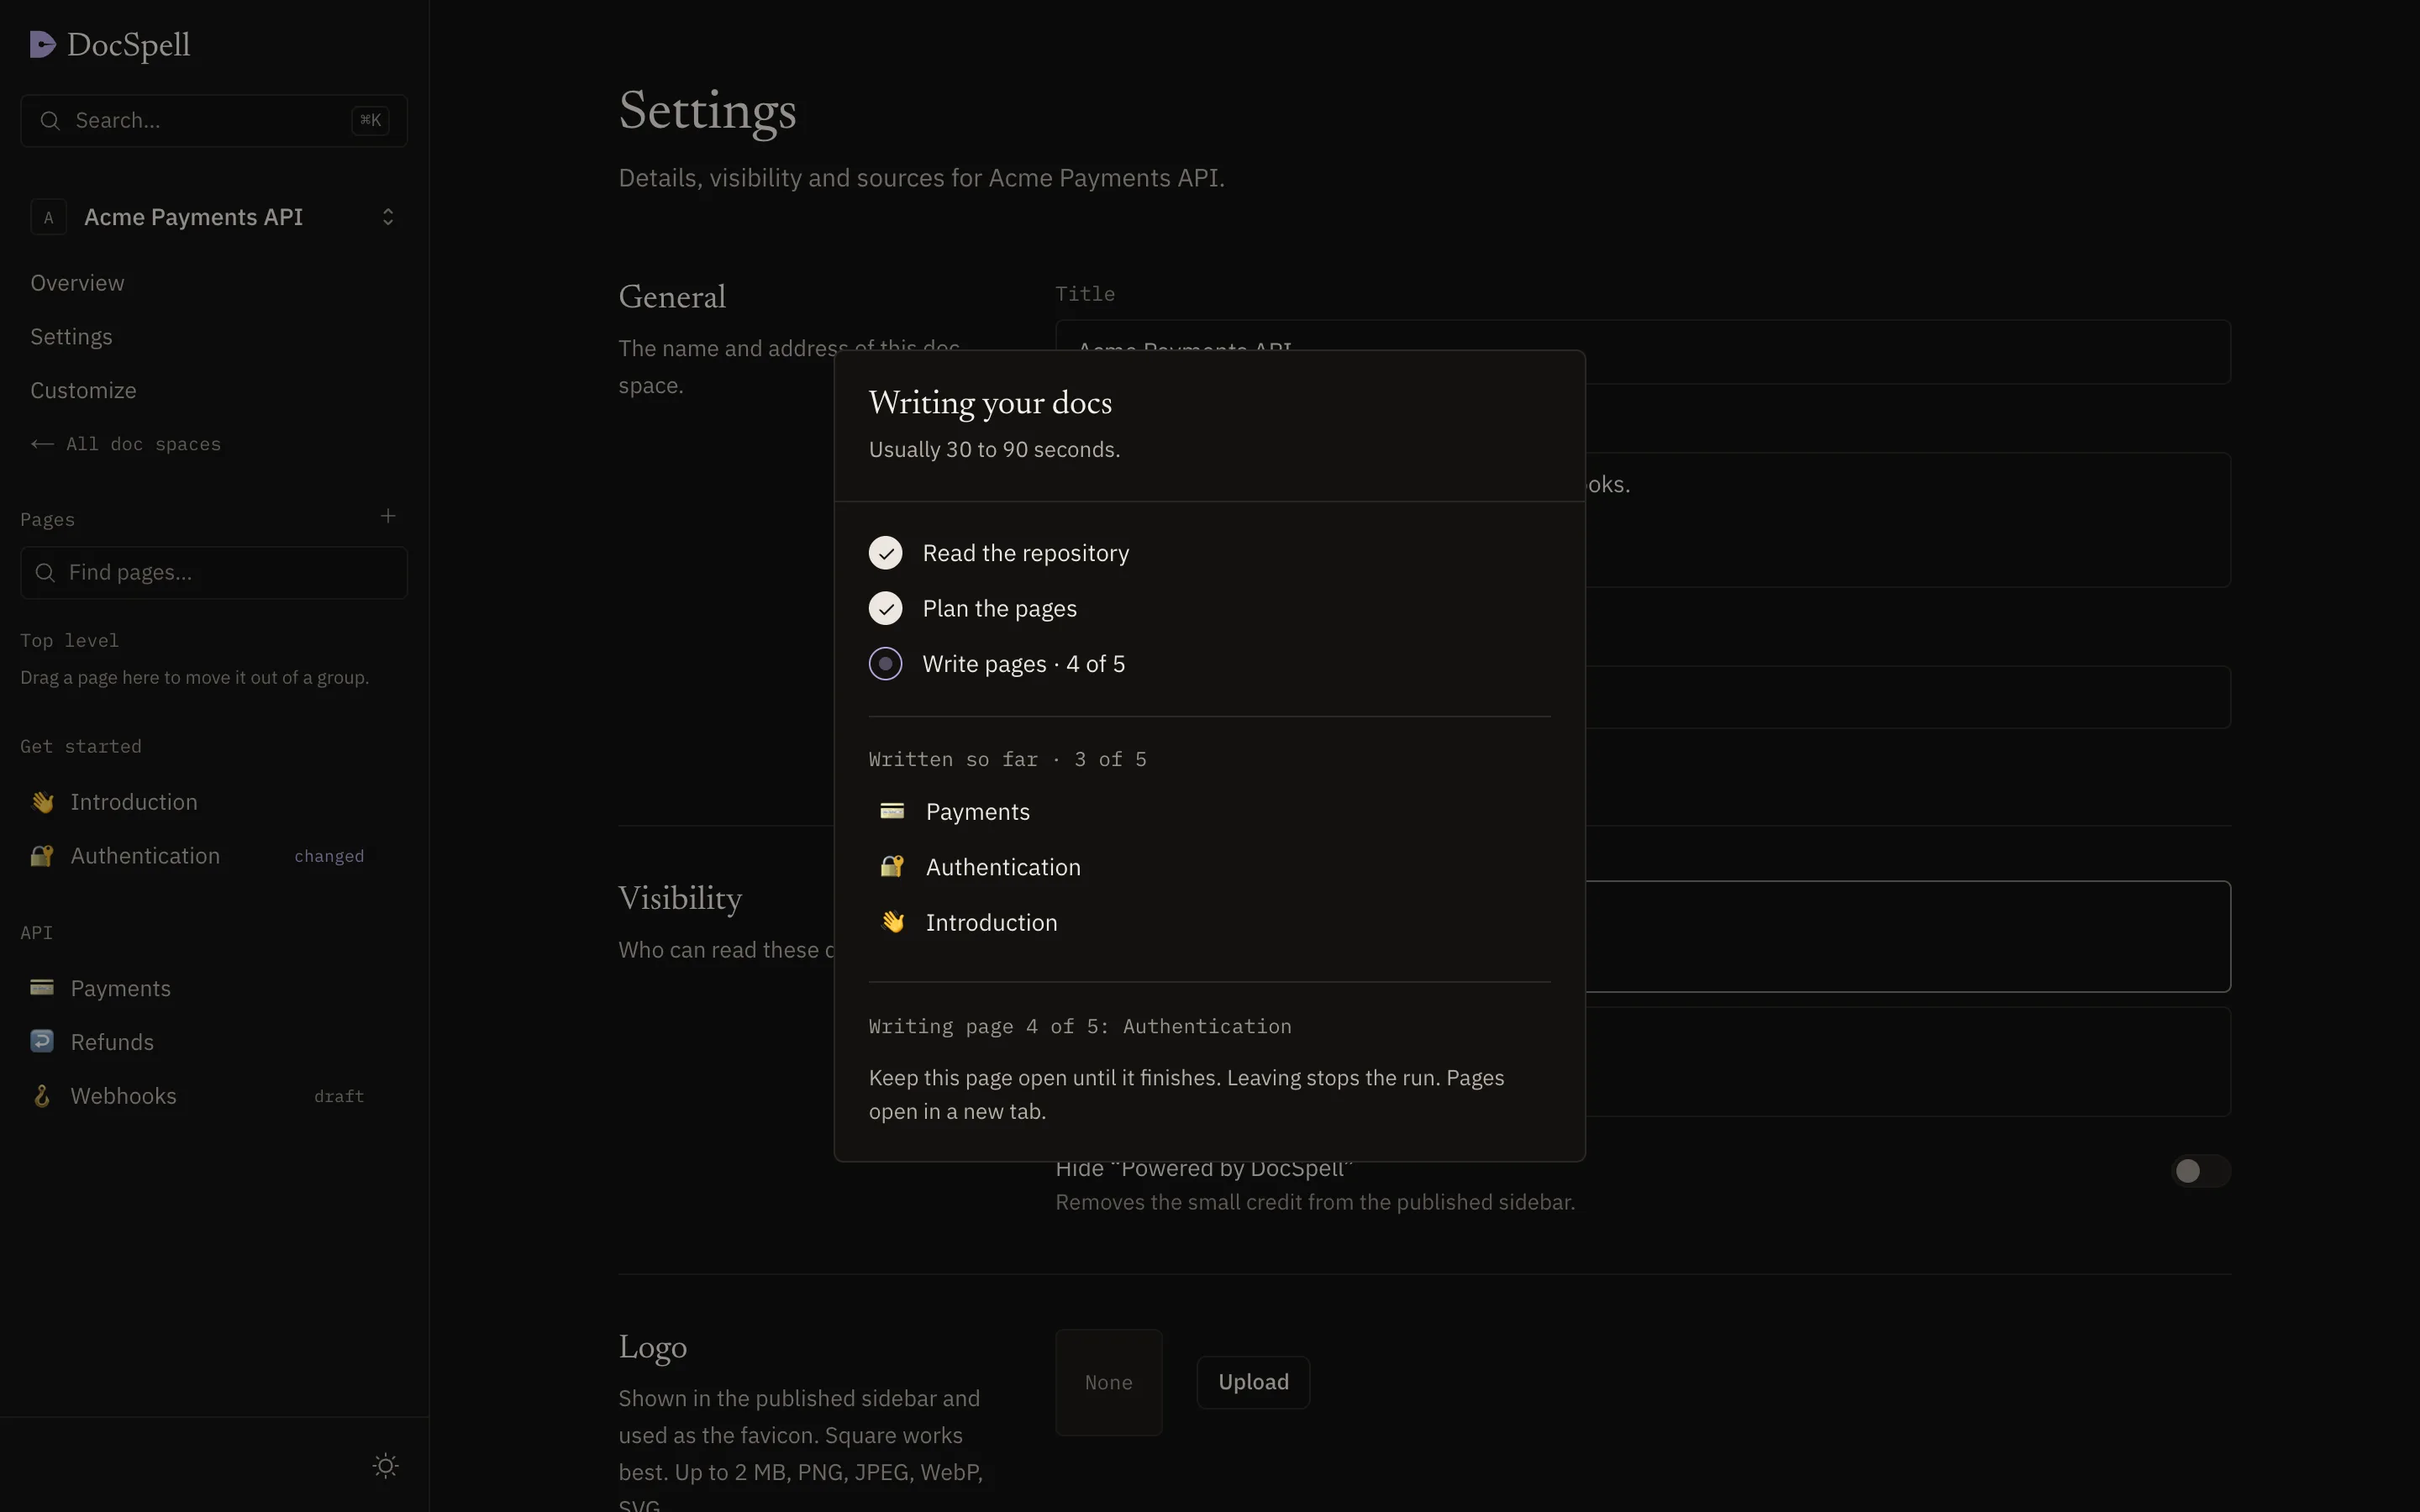Click the search magnifier icon in the sidebar
This screenshot has width=2420, height=1512.
[49, 121]
